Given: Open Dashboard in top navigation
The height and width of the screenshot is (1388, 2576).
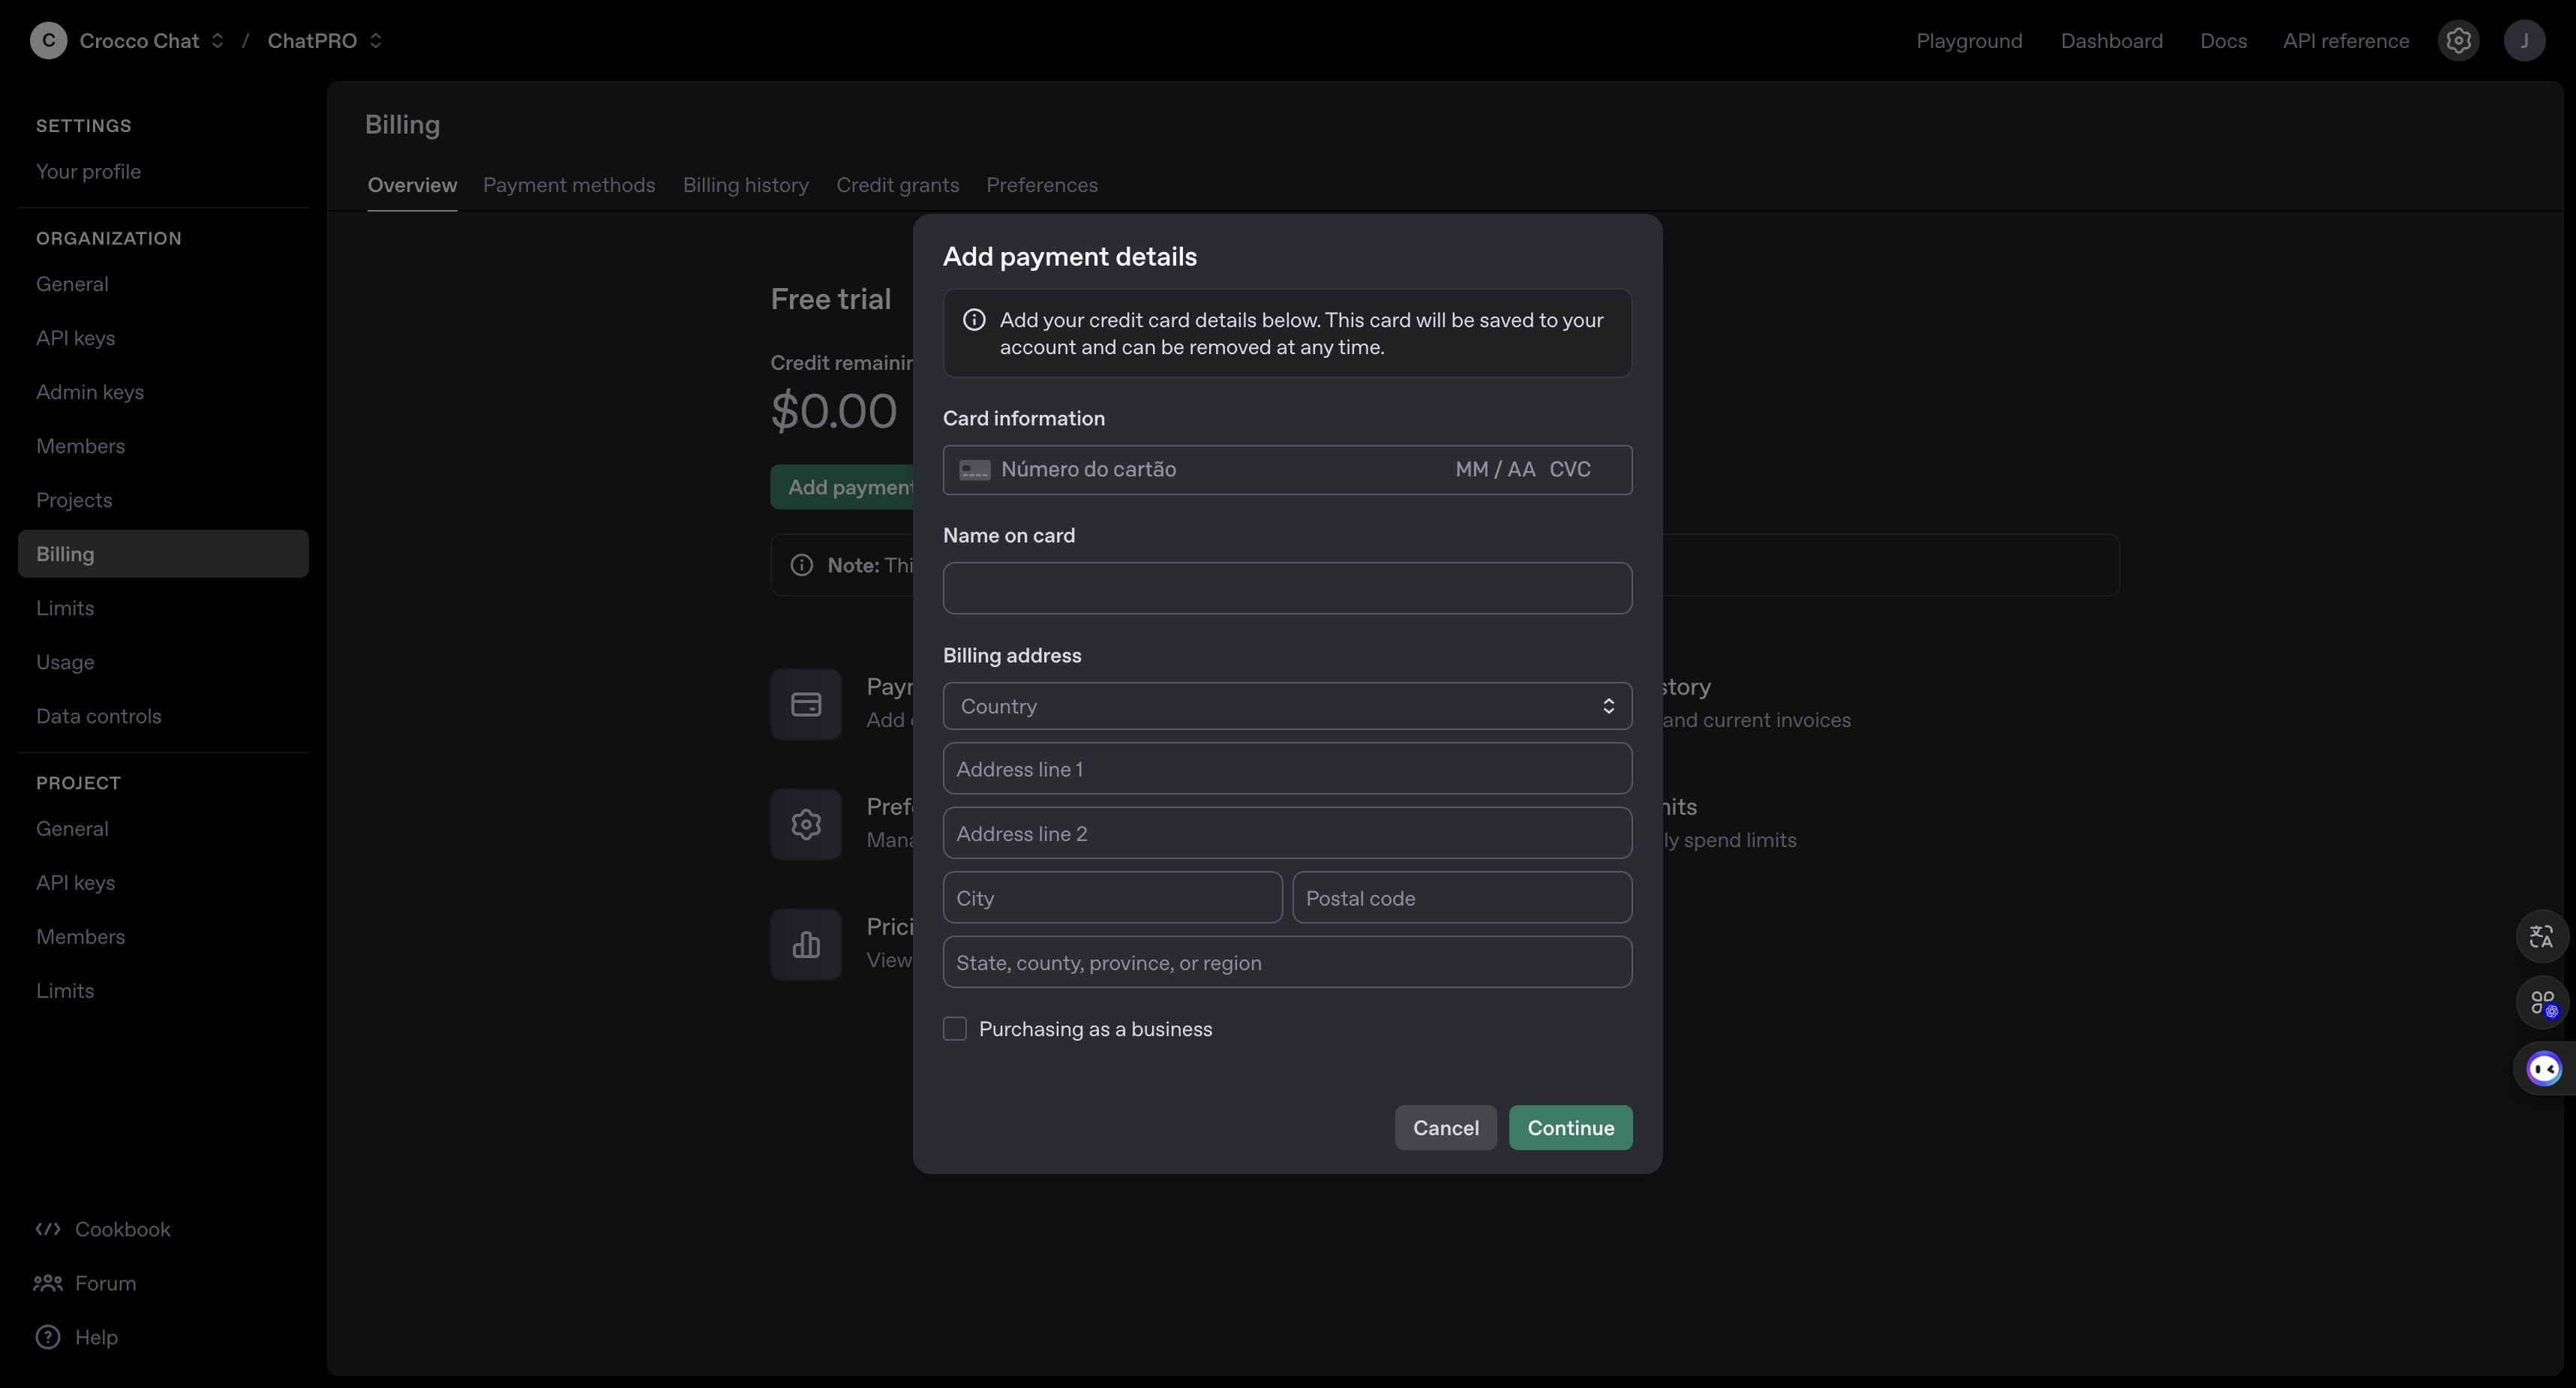Looking at the screenshot, I should 2111,41.
